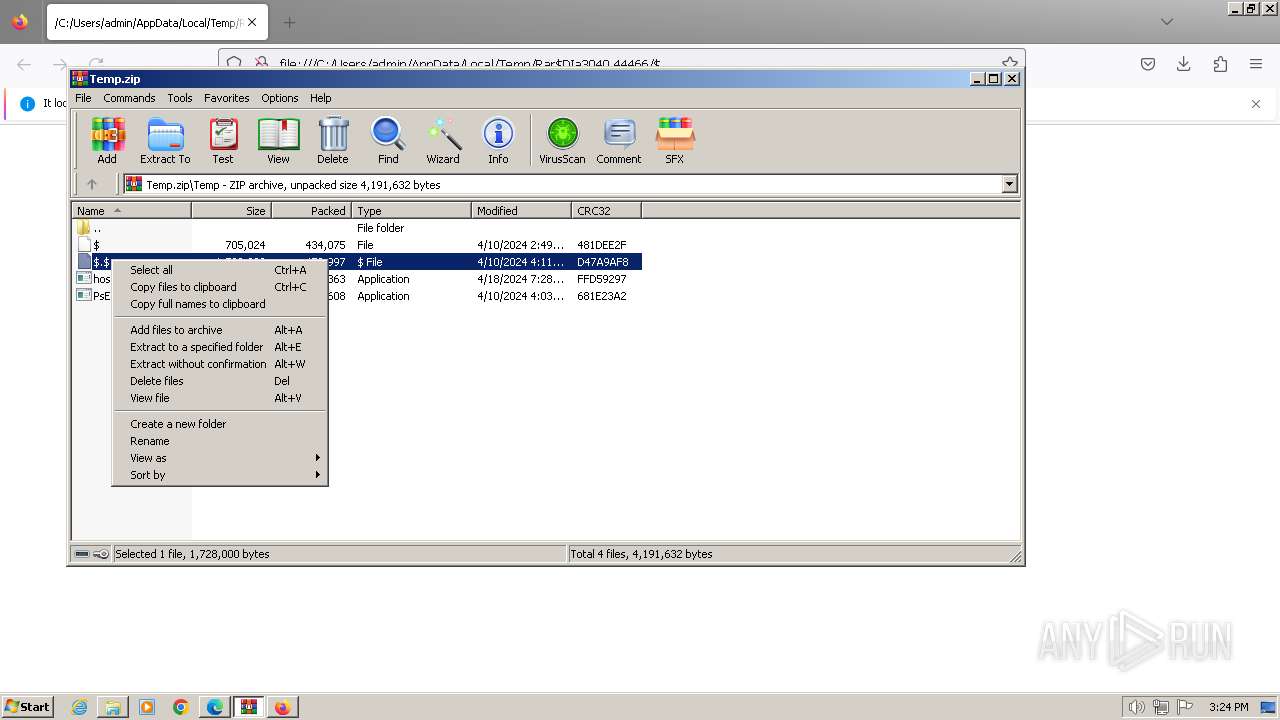Select the row with CRC32 FFD59297
This screenshot has height=720, width=1280.
358,279
